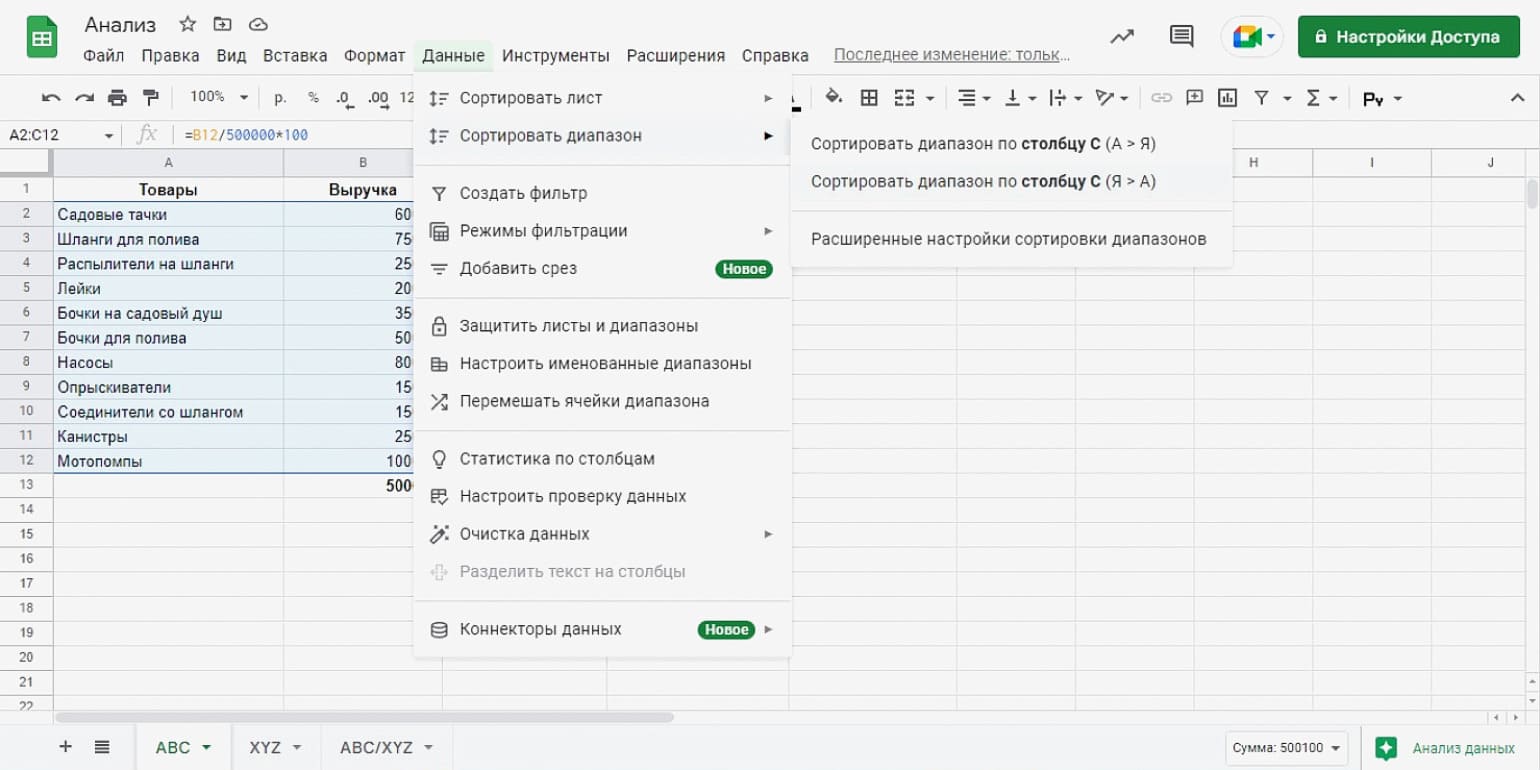Open the Последнее изменение link

[x=952, y=55]
